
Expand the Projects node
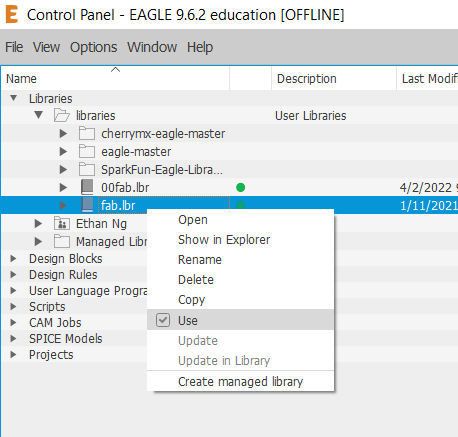click(13, 355)
